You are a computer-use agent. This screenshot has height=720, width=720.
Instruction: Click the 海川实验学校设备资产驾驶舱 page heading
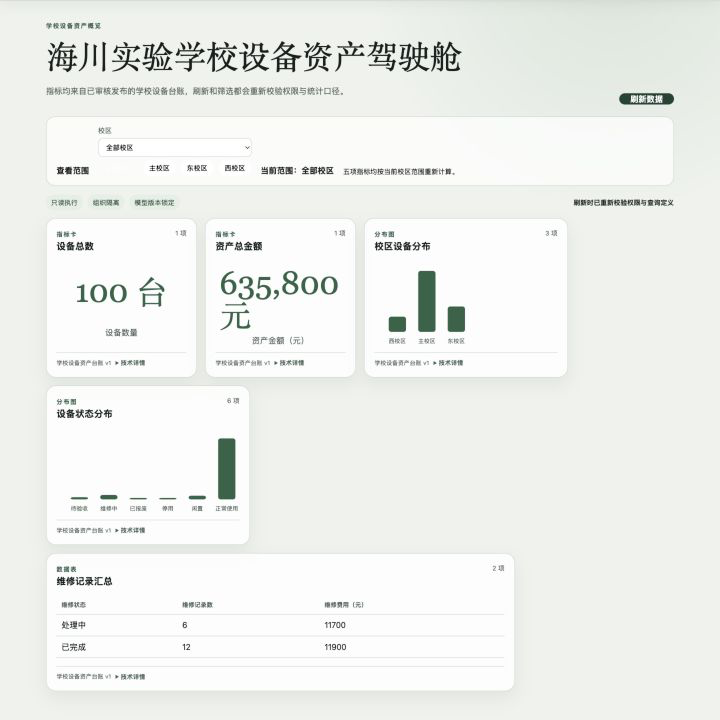click(254, 57)
